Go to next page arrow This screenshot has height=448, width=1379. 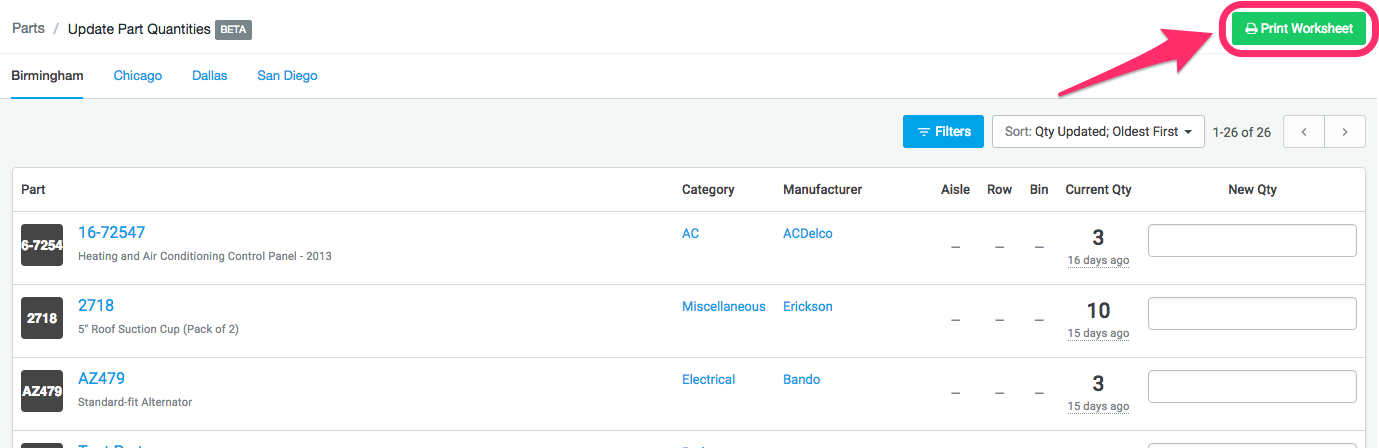[x=1345, y=132]
